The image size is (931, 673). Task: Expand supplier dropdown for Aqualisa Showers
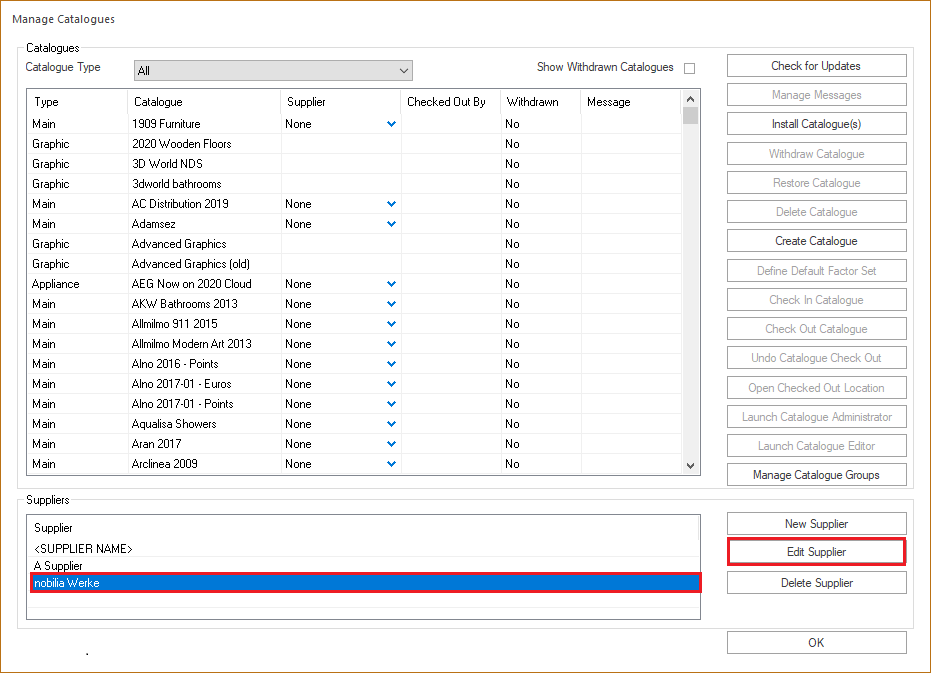391,424
